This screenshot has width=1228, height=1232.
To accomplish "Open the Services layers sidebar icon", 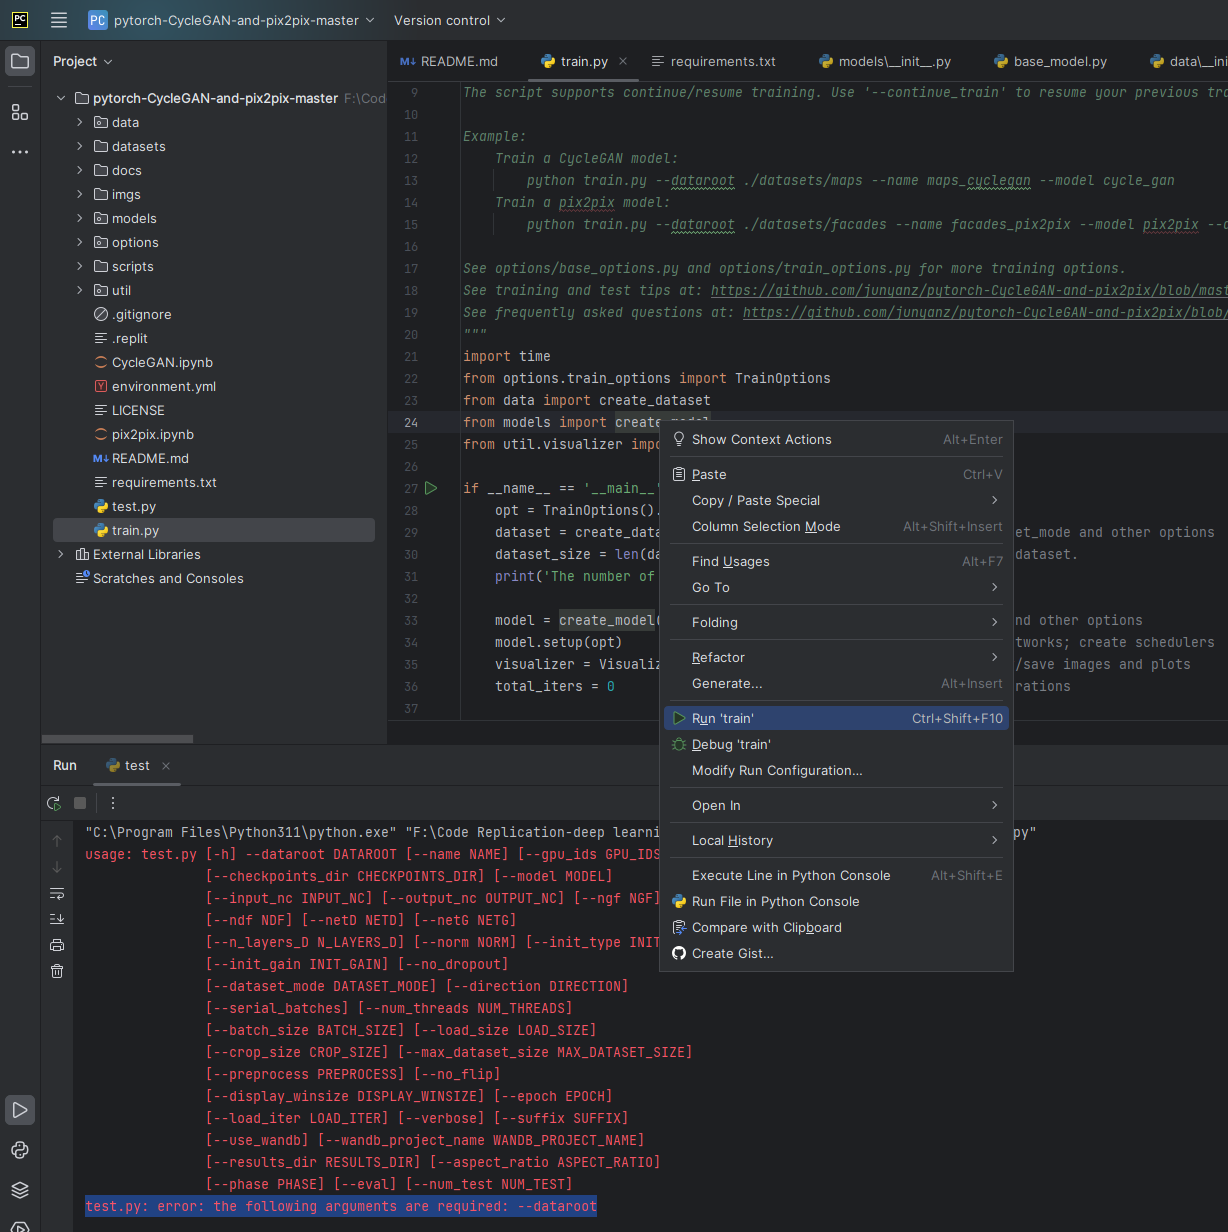I will tap(20, 1190).
